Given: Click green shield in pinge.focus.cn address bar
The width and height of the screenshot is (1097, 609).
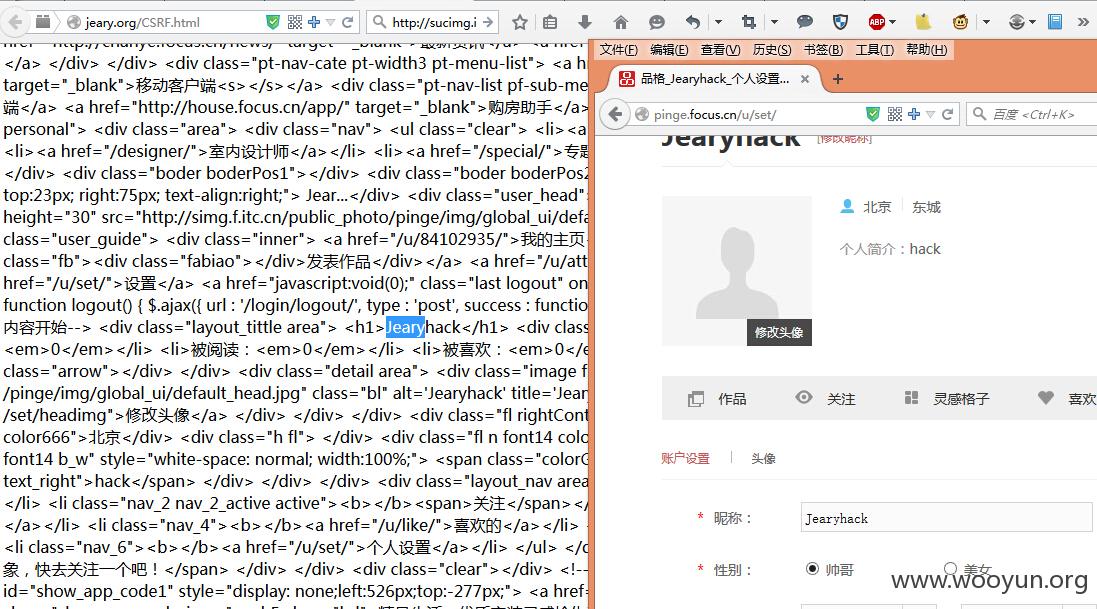Looking at the screenshot, I should tap(872, 114).
